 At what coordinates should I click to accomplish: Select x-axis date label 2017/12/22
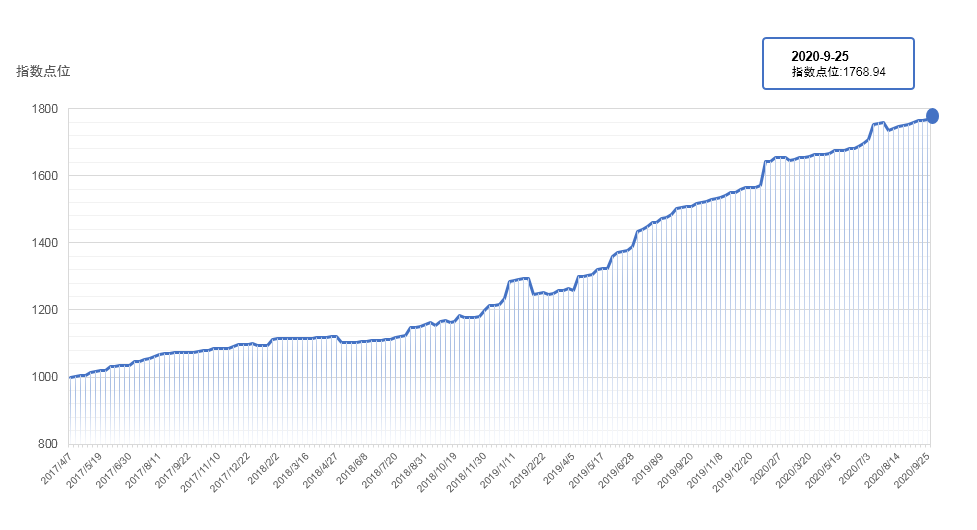pos(230,472)
